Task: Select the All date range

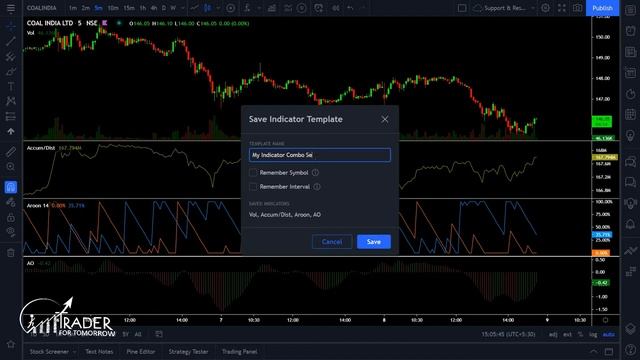Action: (138, 334)
